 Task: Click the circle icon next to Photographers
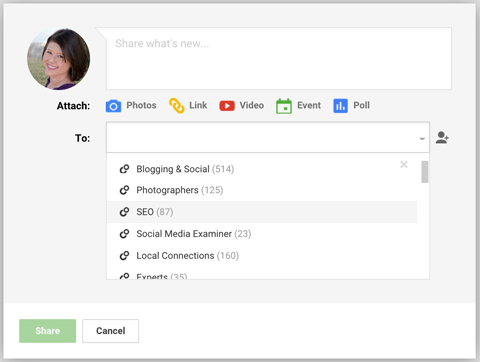tap(124, 190)
